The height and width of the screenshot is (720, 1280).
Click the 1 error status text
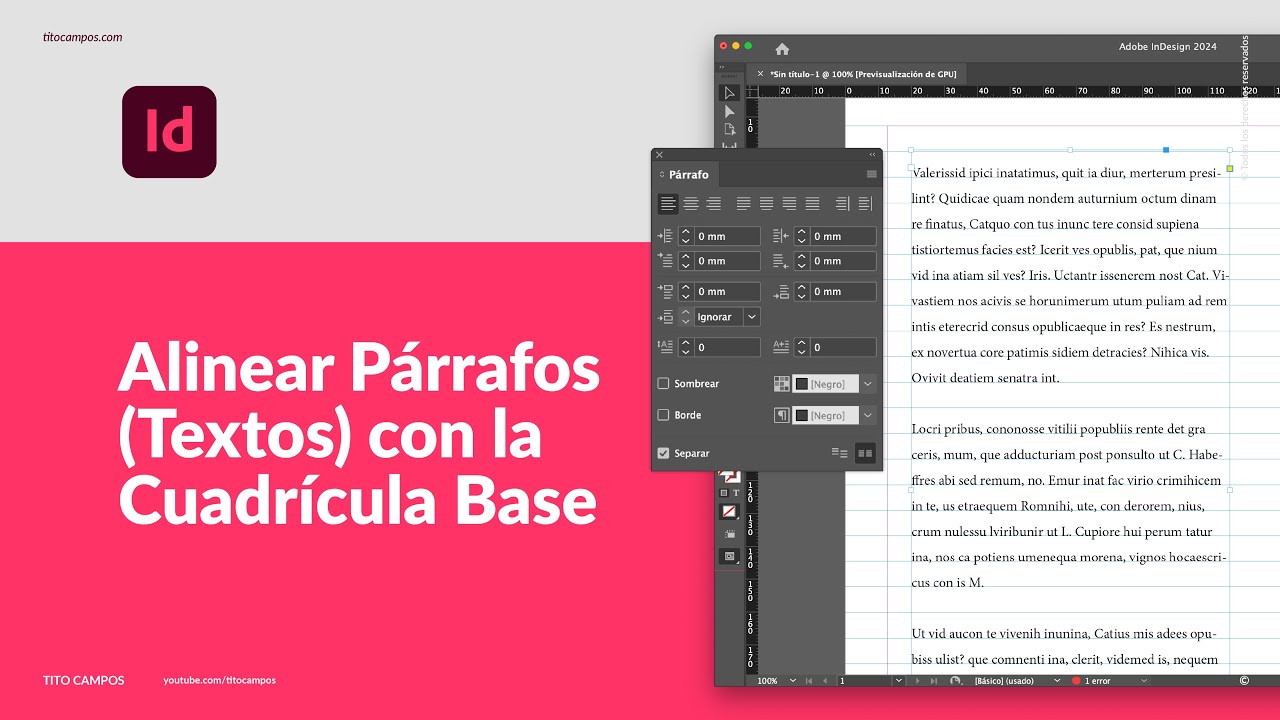[x=1098, y=681]
